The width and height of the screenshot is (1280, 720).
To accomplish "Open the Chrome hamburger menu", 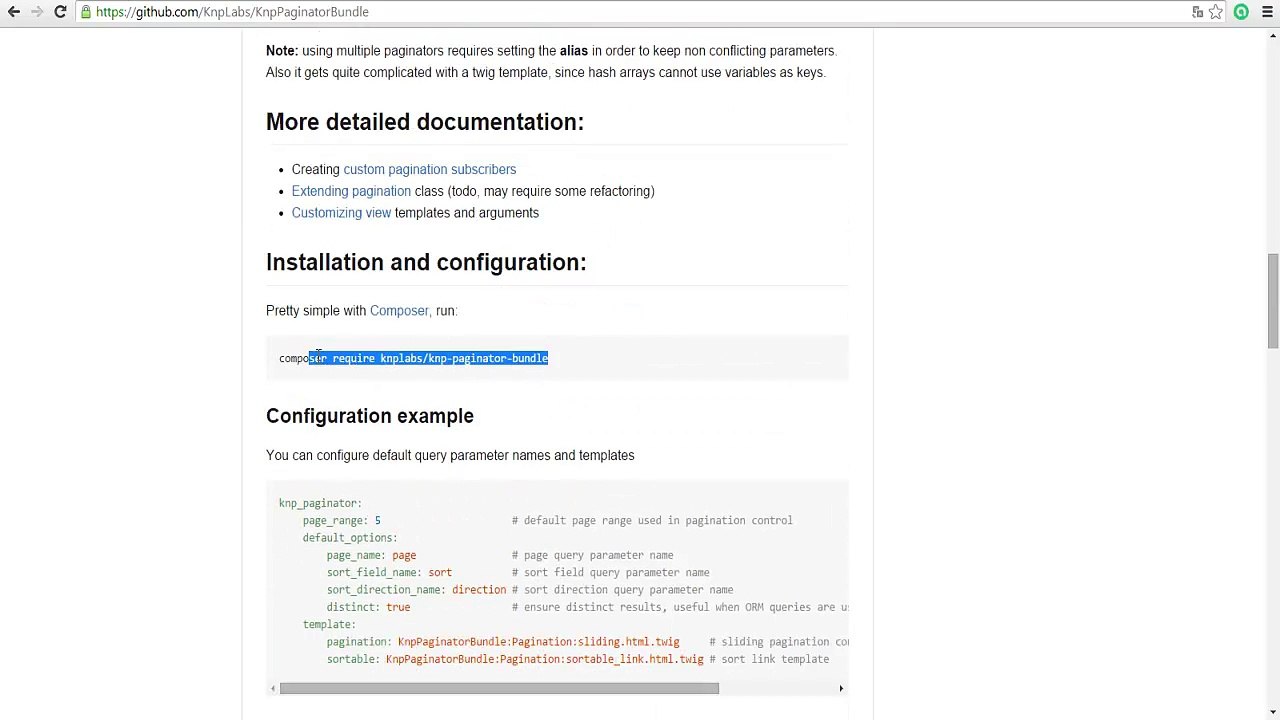I will tap(1267, 12).
